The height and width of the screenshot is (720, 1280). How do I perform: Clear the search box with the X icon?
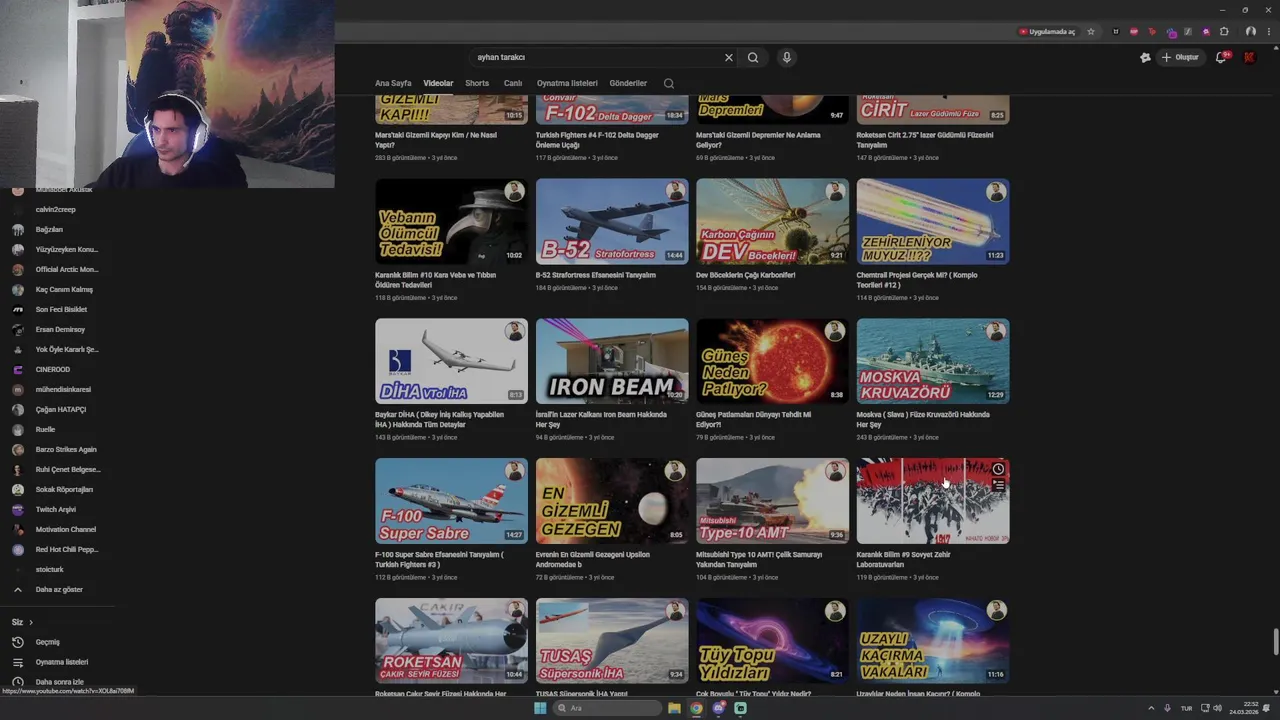click(x=729, y=58)
